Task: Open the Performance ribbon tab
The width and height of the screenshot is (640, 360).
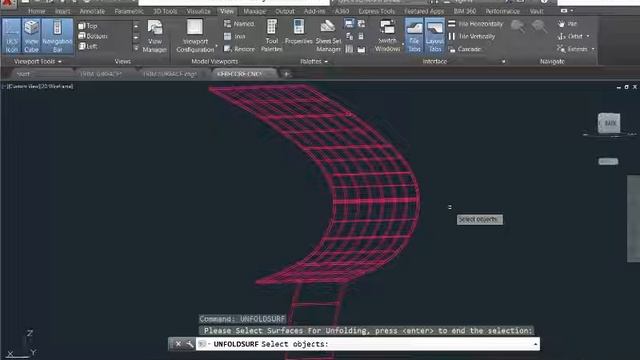Action: 502,11
